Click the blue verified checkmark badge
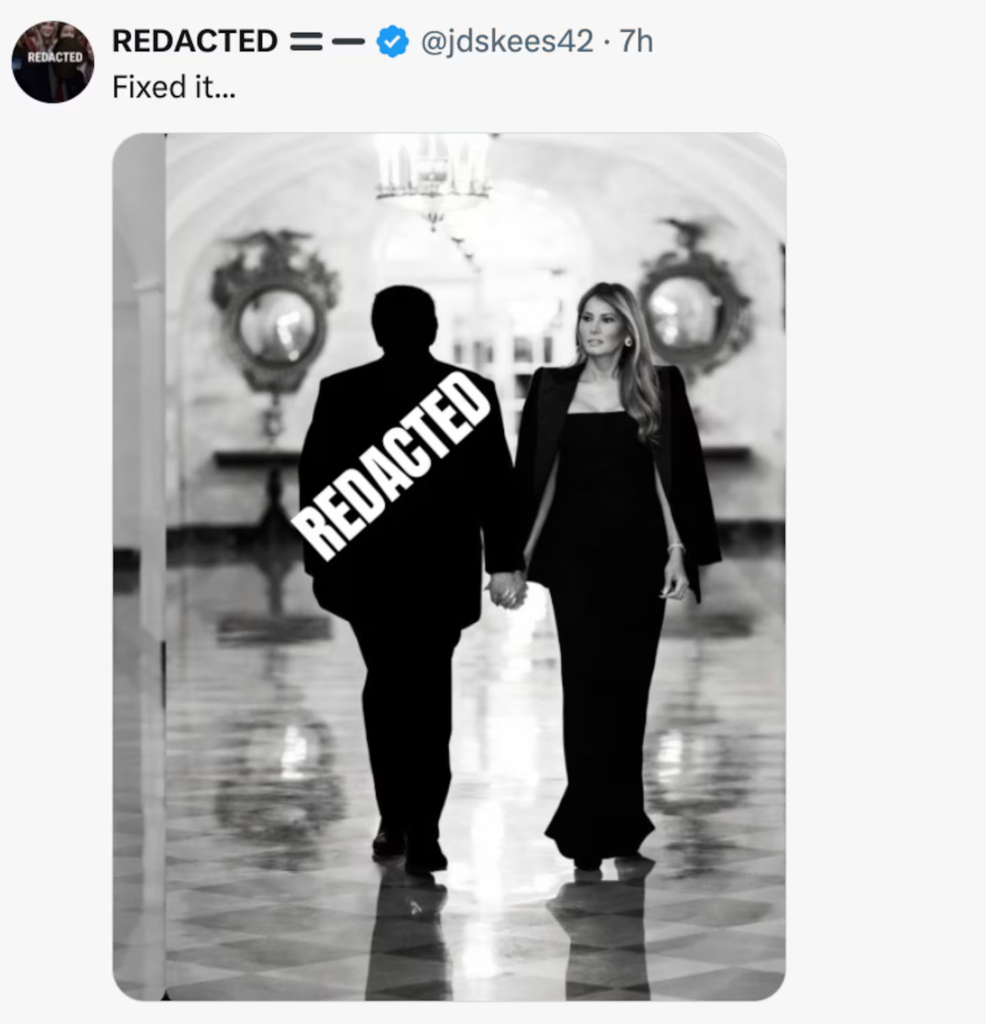 tap(393, 42)
